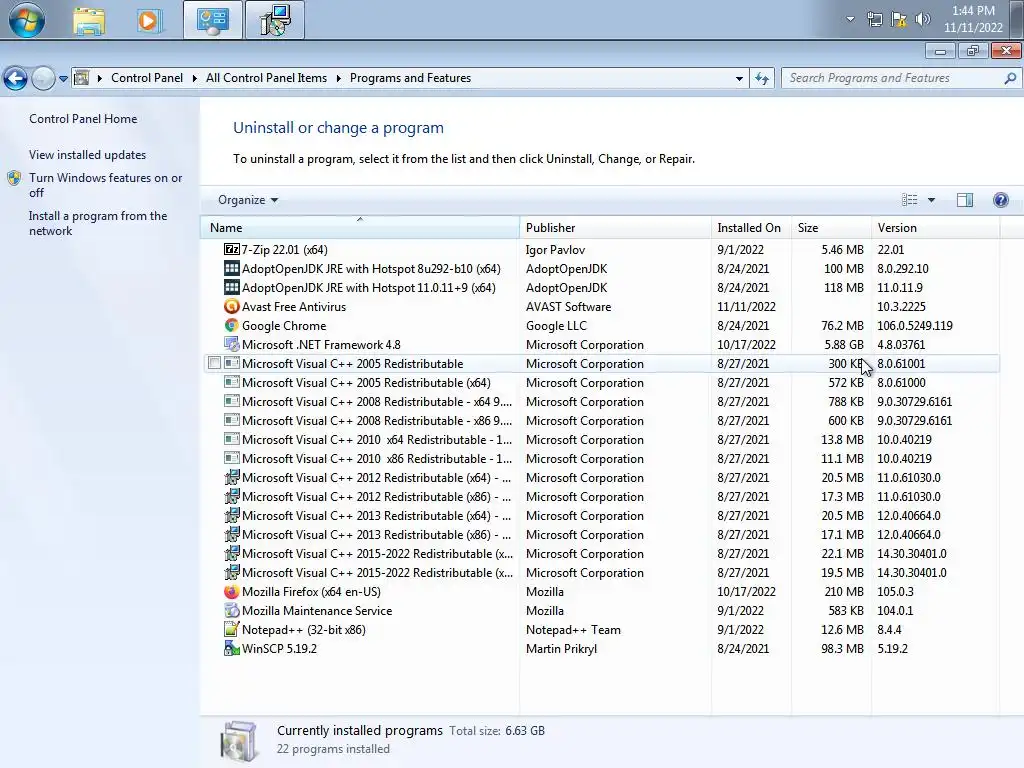This screenshot has height=768, width=1024.
Task: Tick the checkbox for Visual C++ 2005 Redistributable
Action: (214, 363)
